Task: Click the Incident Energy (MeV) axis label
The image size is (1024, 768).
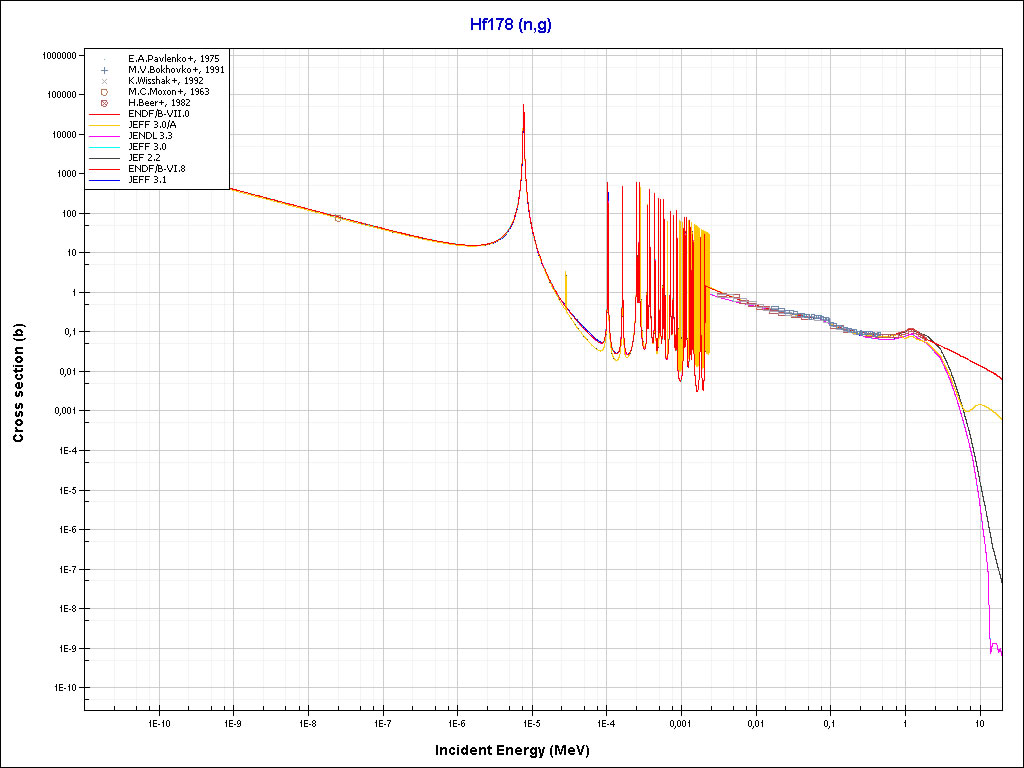Action: pos(519,750)
